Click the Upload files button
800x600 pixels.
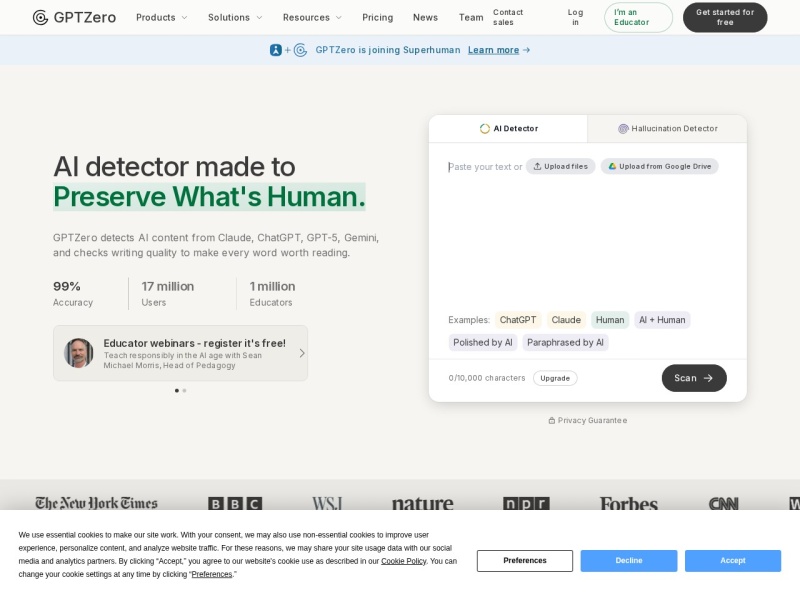[x=561, y=166]
